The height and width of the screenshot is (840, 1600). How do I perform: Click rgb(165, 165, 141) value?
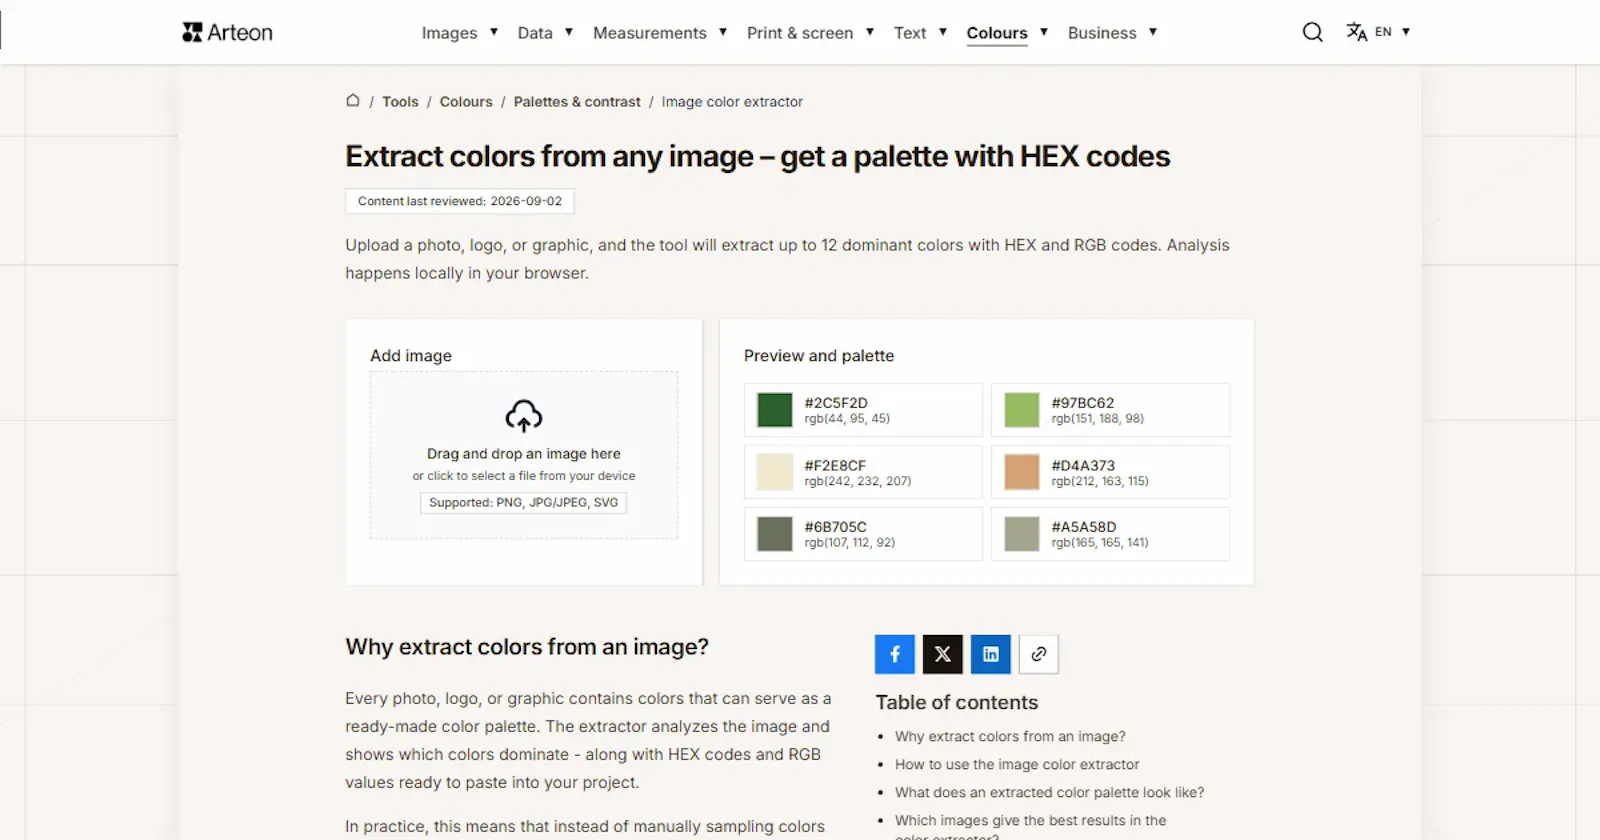click(1100, 543)
